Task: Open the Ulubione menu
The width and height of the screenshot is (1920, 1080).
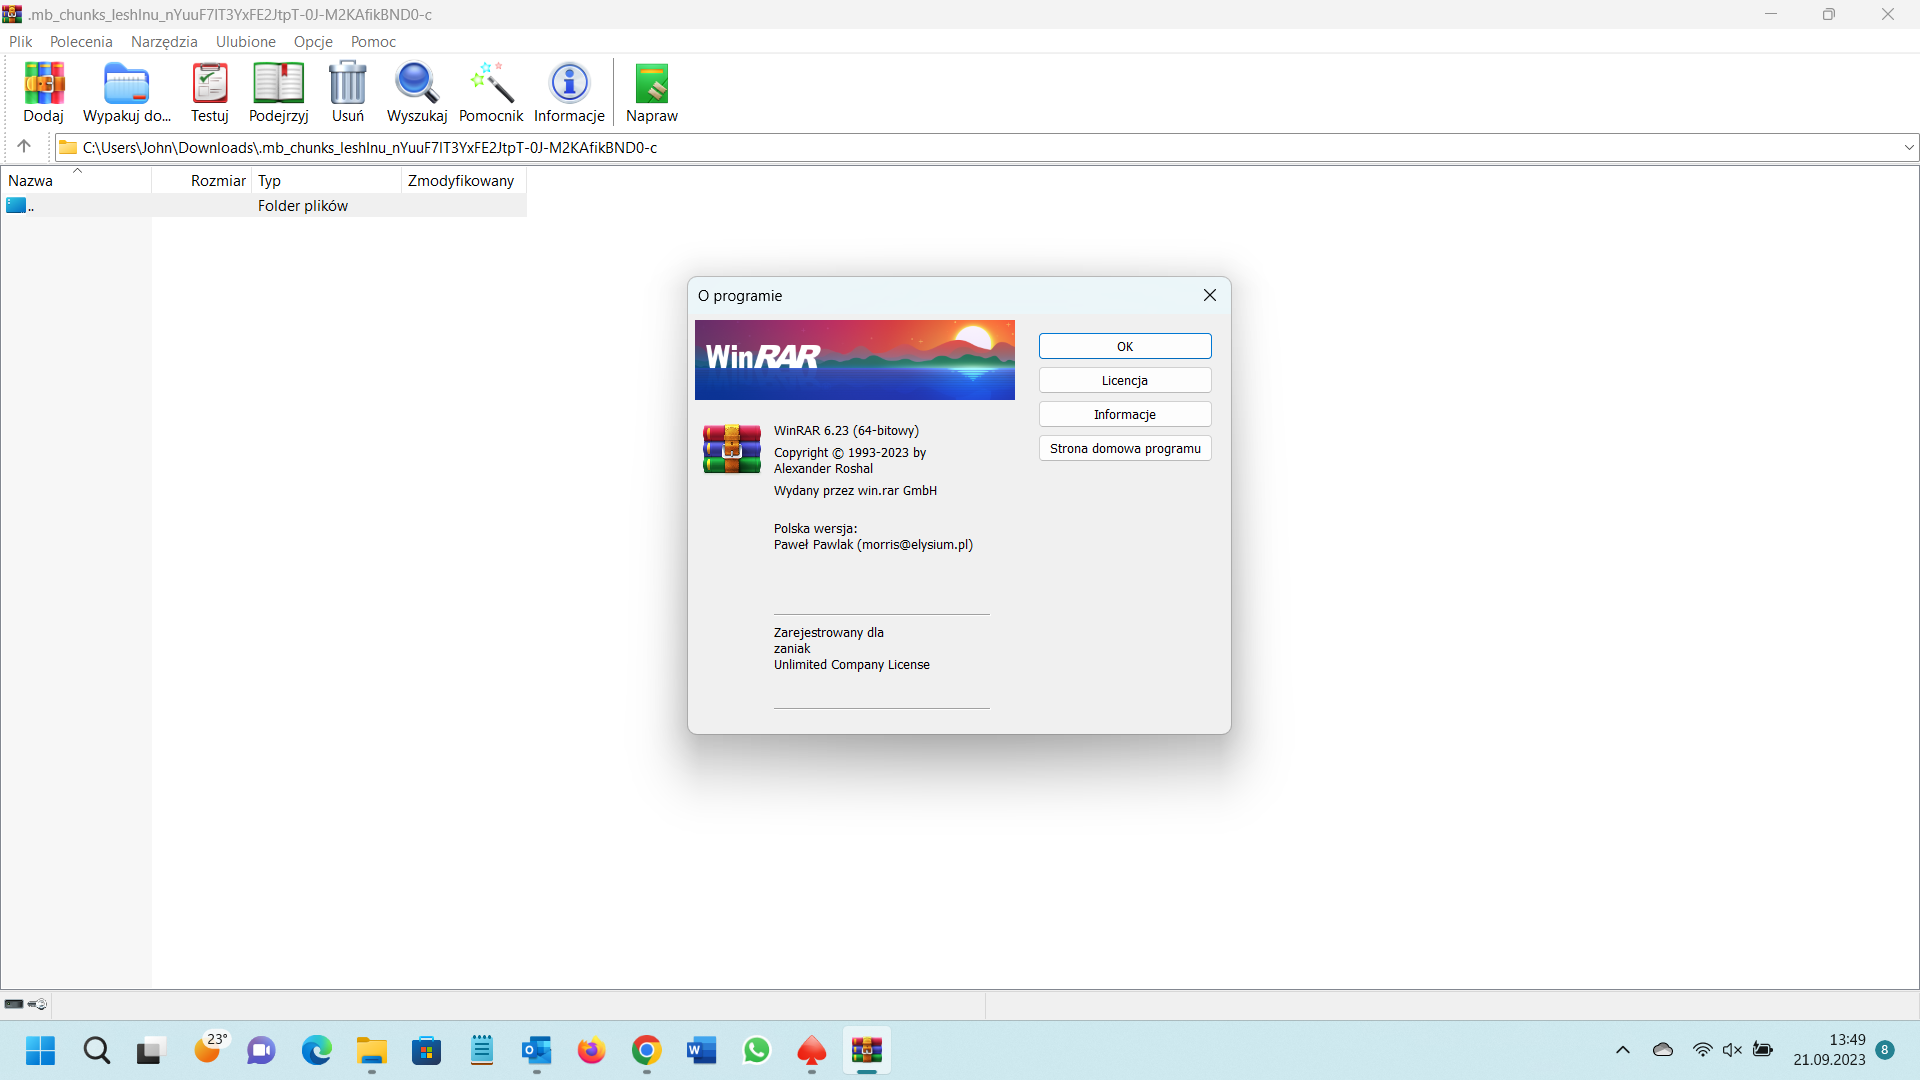Action: [x=246, y=42]
